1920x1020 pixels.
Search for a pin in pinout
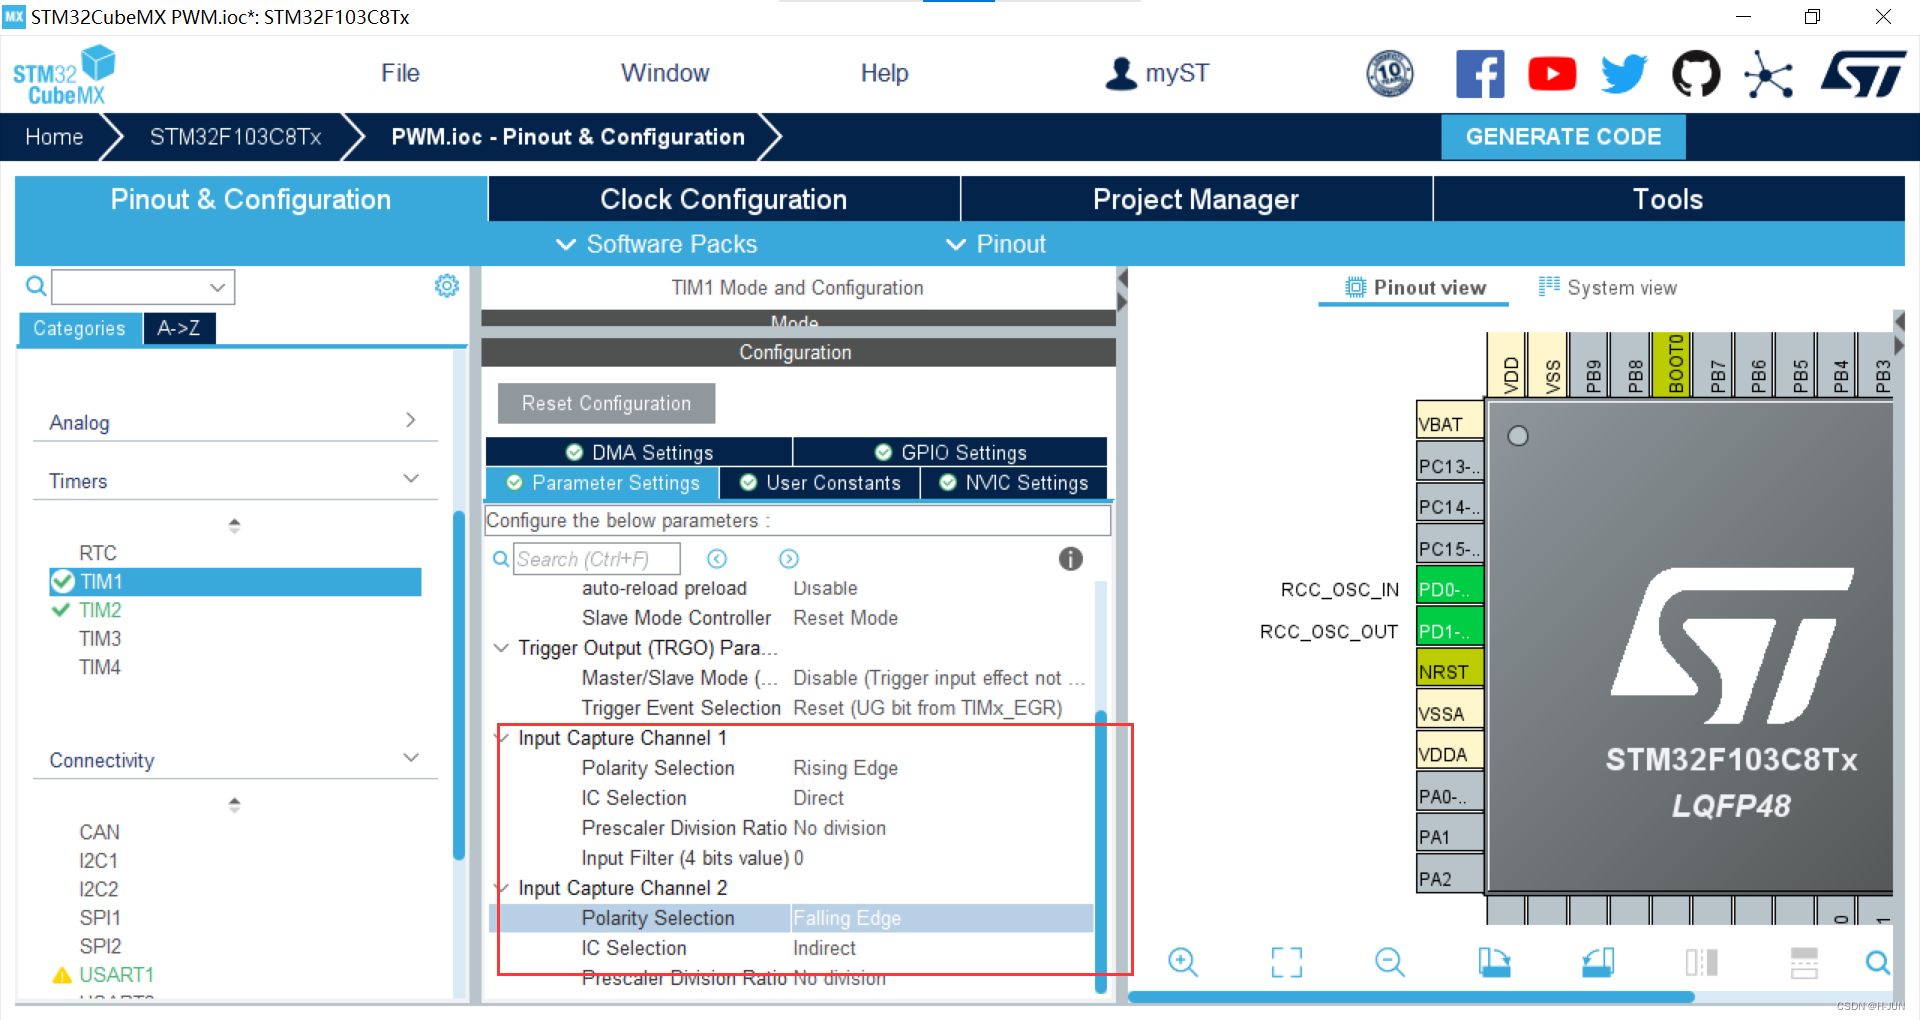coord(1878,962)
